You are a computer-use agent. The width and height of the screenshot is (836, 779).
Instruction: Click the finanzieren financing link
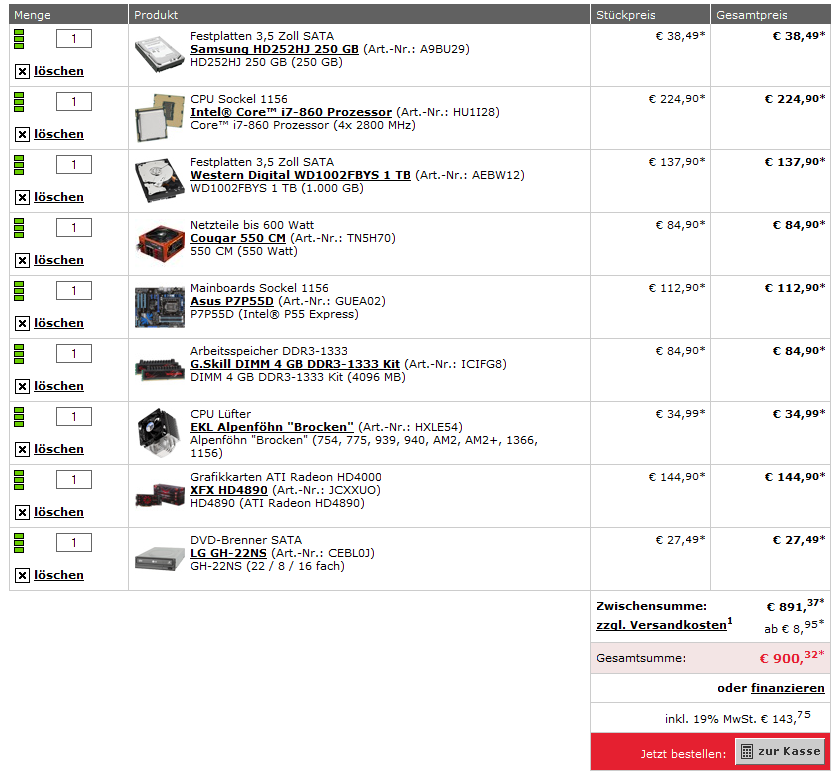(787, 688)
